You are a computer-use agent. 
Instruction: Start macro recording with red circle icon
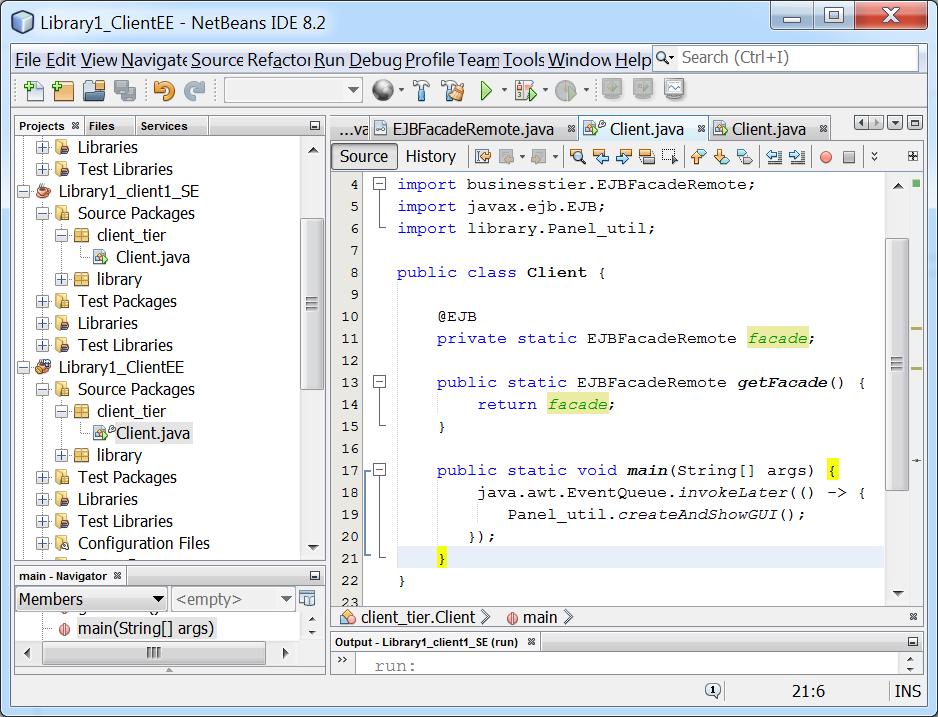point(826,157)
